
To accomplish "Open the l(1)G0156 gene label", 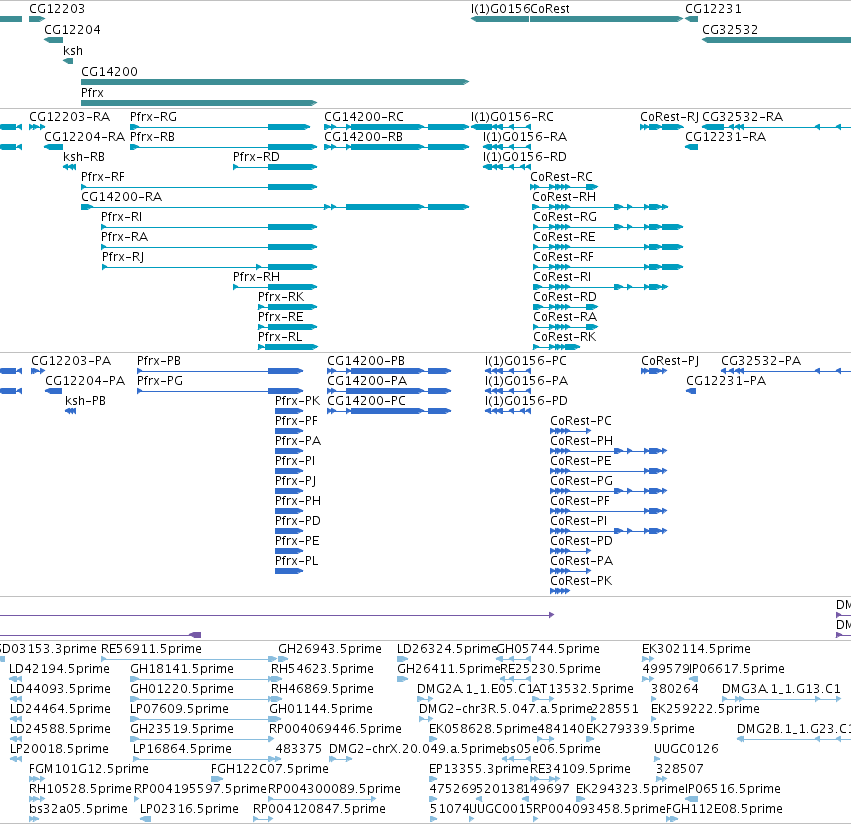I will [500, 9].
